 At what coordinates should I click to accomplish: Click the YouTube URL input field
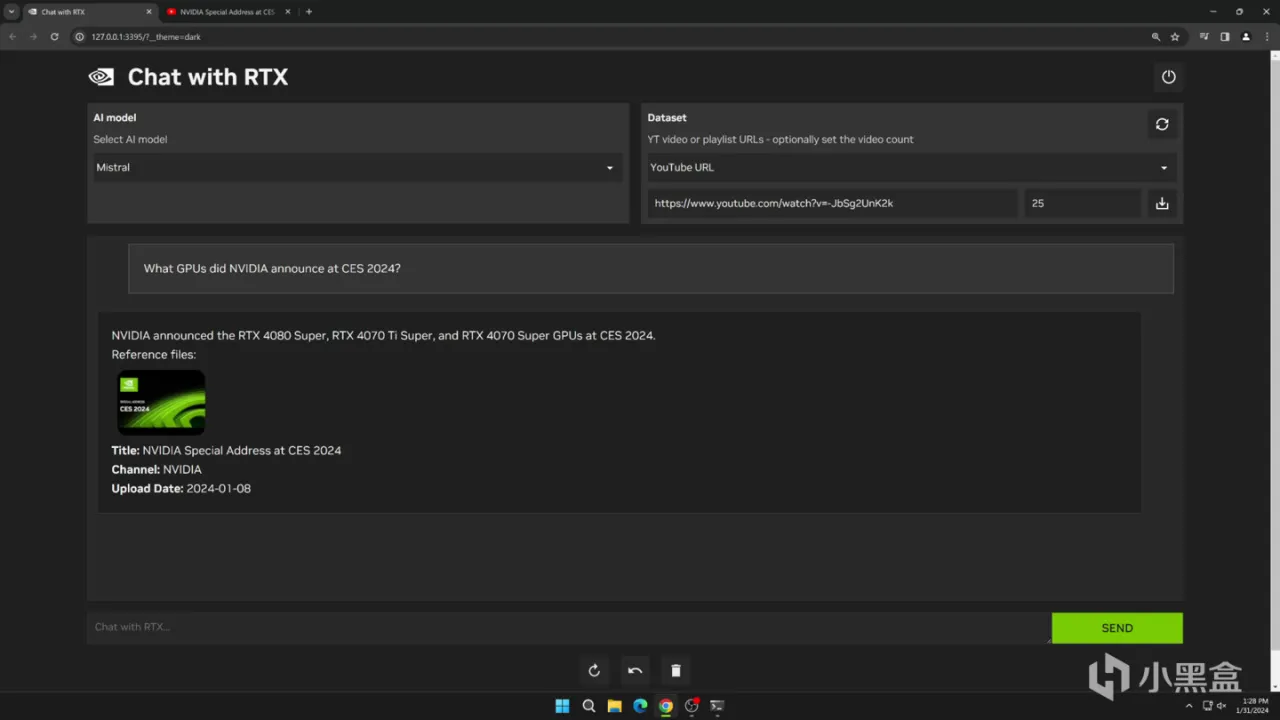[832, 203]
